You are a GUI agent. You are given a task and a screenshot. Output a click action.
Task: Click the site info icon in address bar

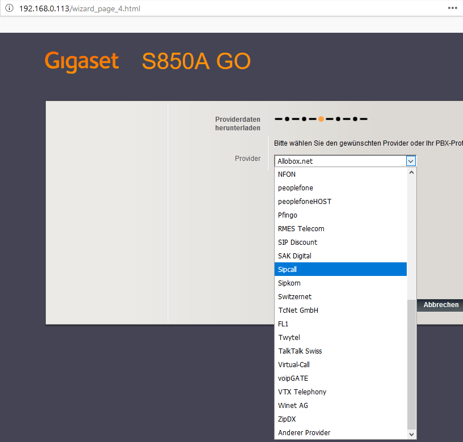(x=9, y=8)
